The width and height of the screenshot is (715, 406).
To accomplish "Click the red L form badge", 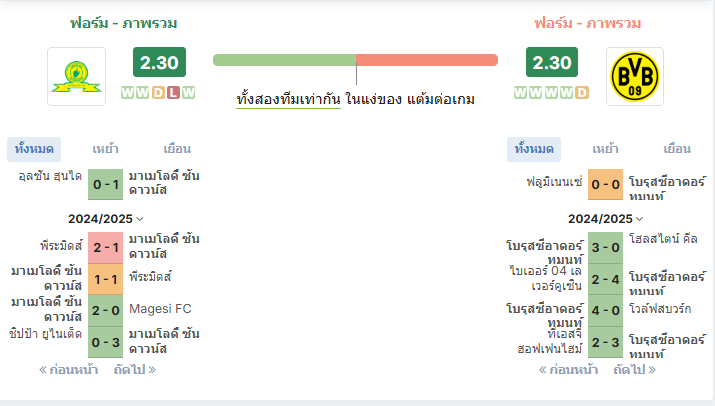I will pos(173,93).
